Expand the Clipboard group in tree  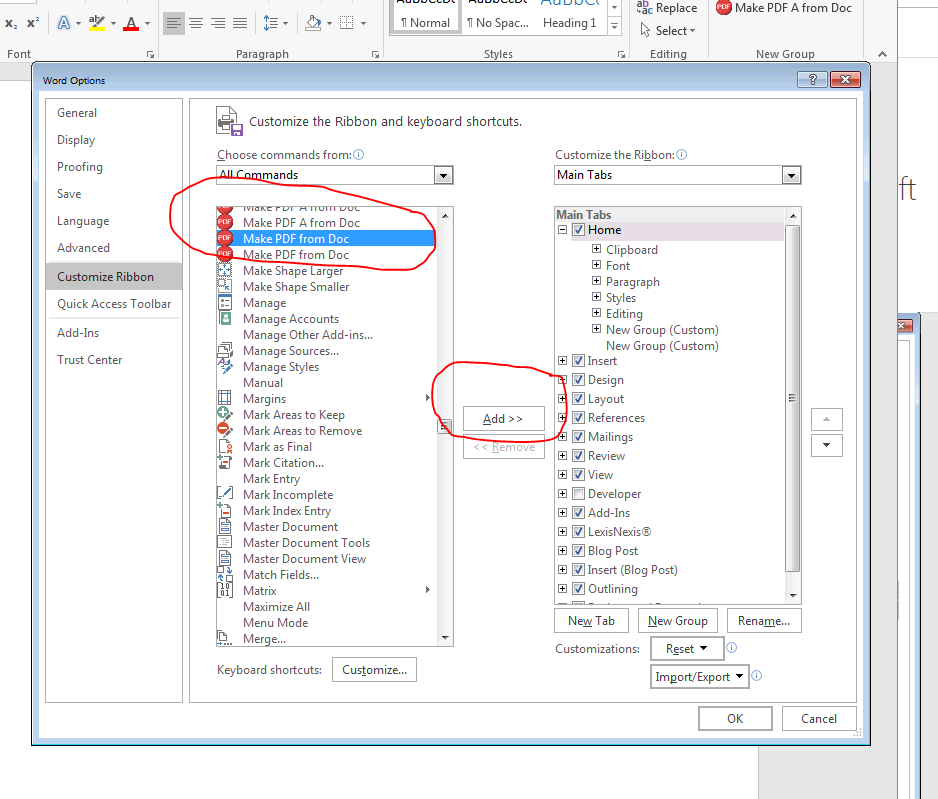[x=596, y=250]
